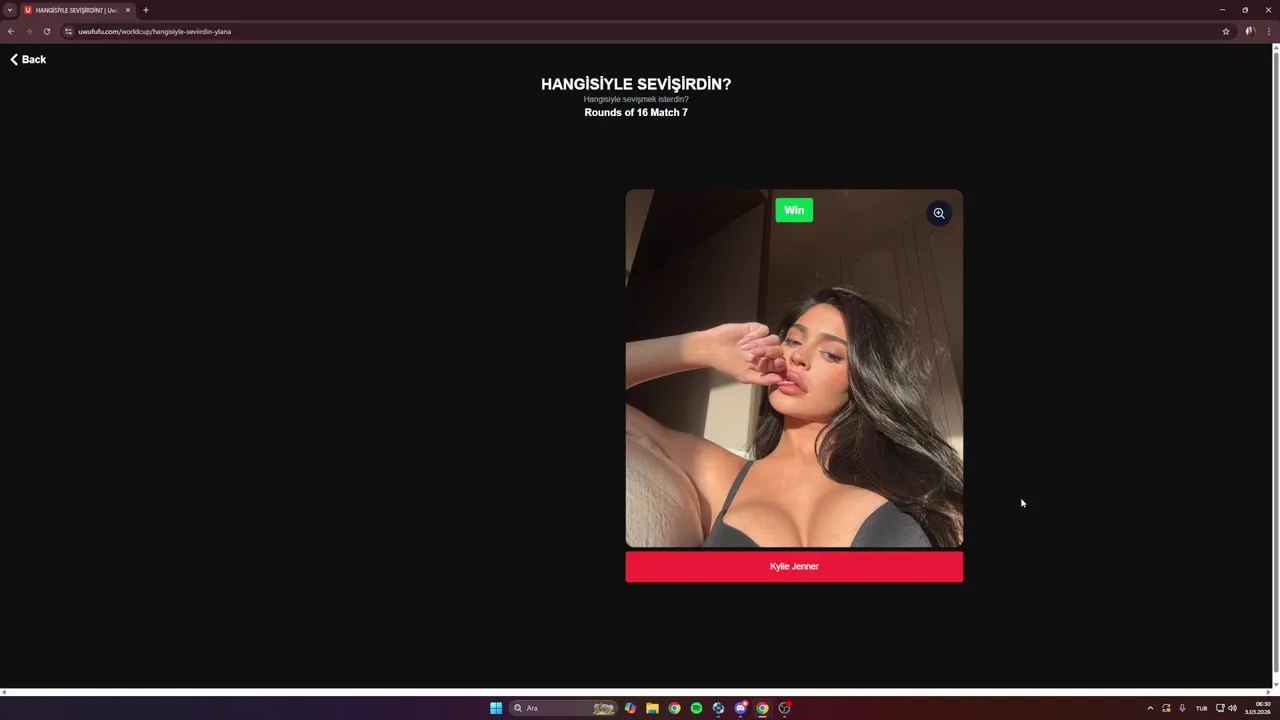Open the volume control tray icon
This screenshot has width=1280, height=720.
(x=1232, y=708)
